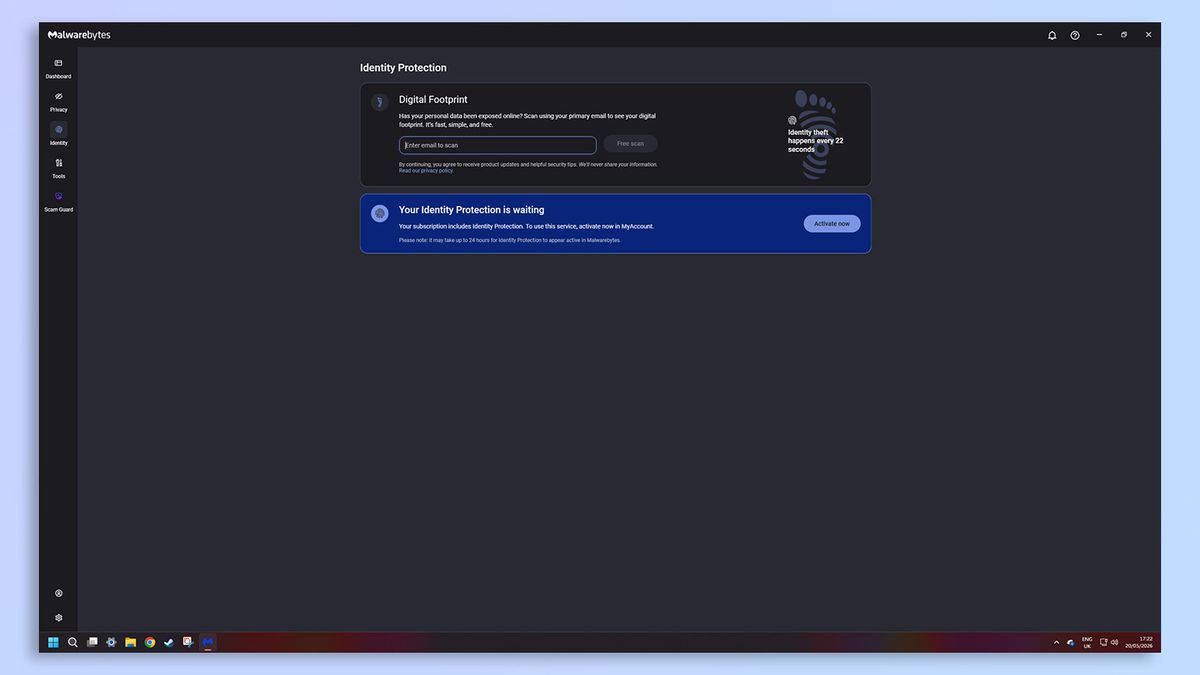Show hidden system tray icons

[x=1056, y=643]
